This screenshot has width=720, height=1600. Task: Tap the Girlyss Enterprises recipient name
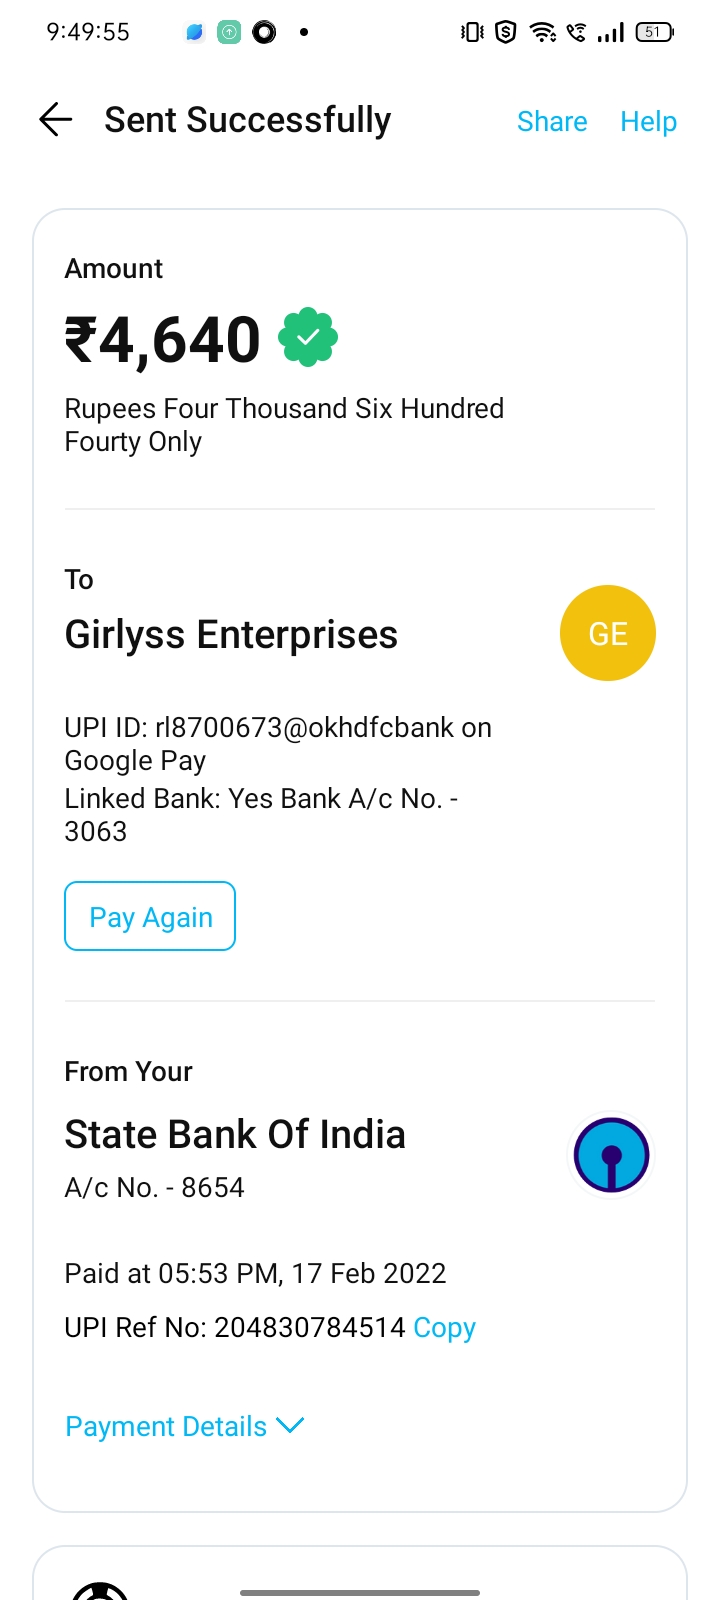coord(231,635)
